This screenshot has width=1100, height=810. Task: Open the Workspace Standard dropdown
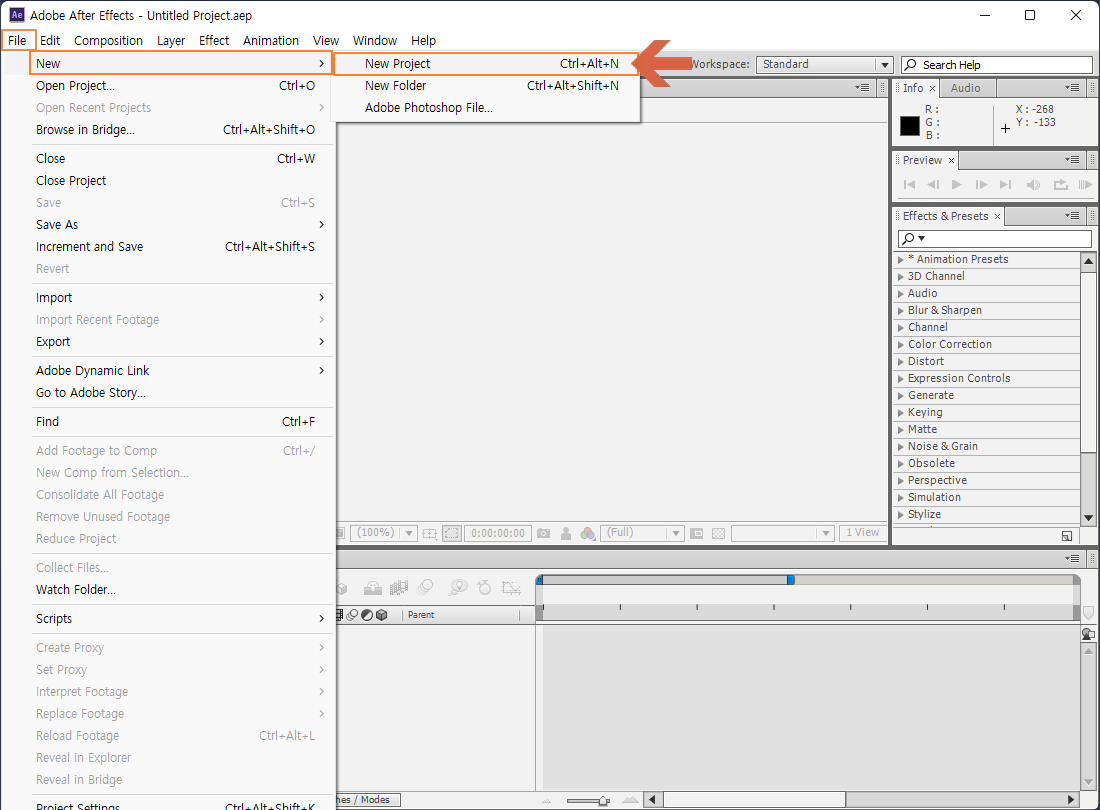coord(824,65)
